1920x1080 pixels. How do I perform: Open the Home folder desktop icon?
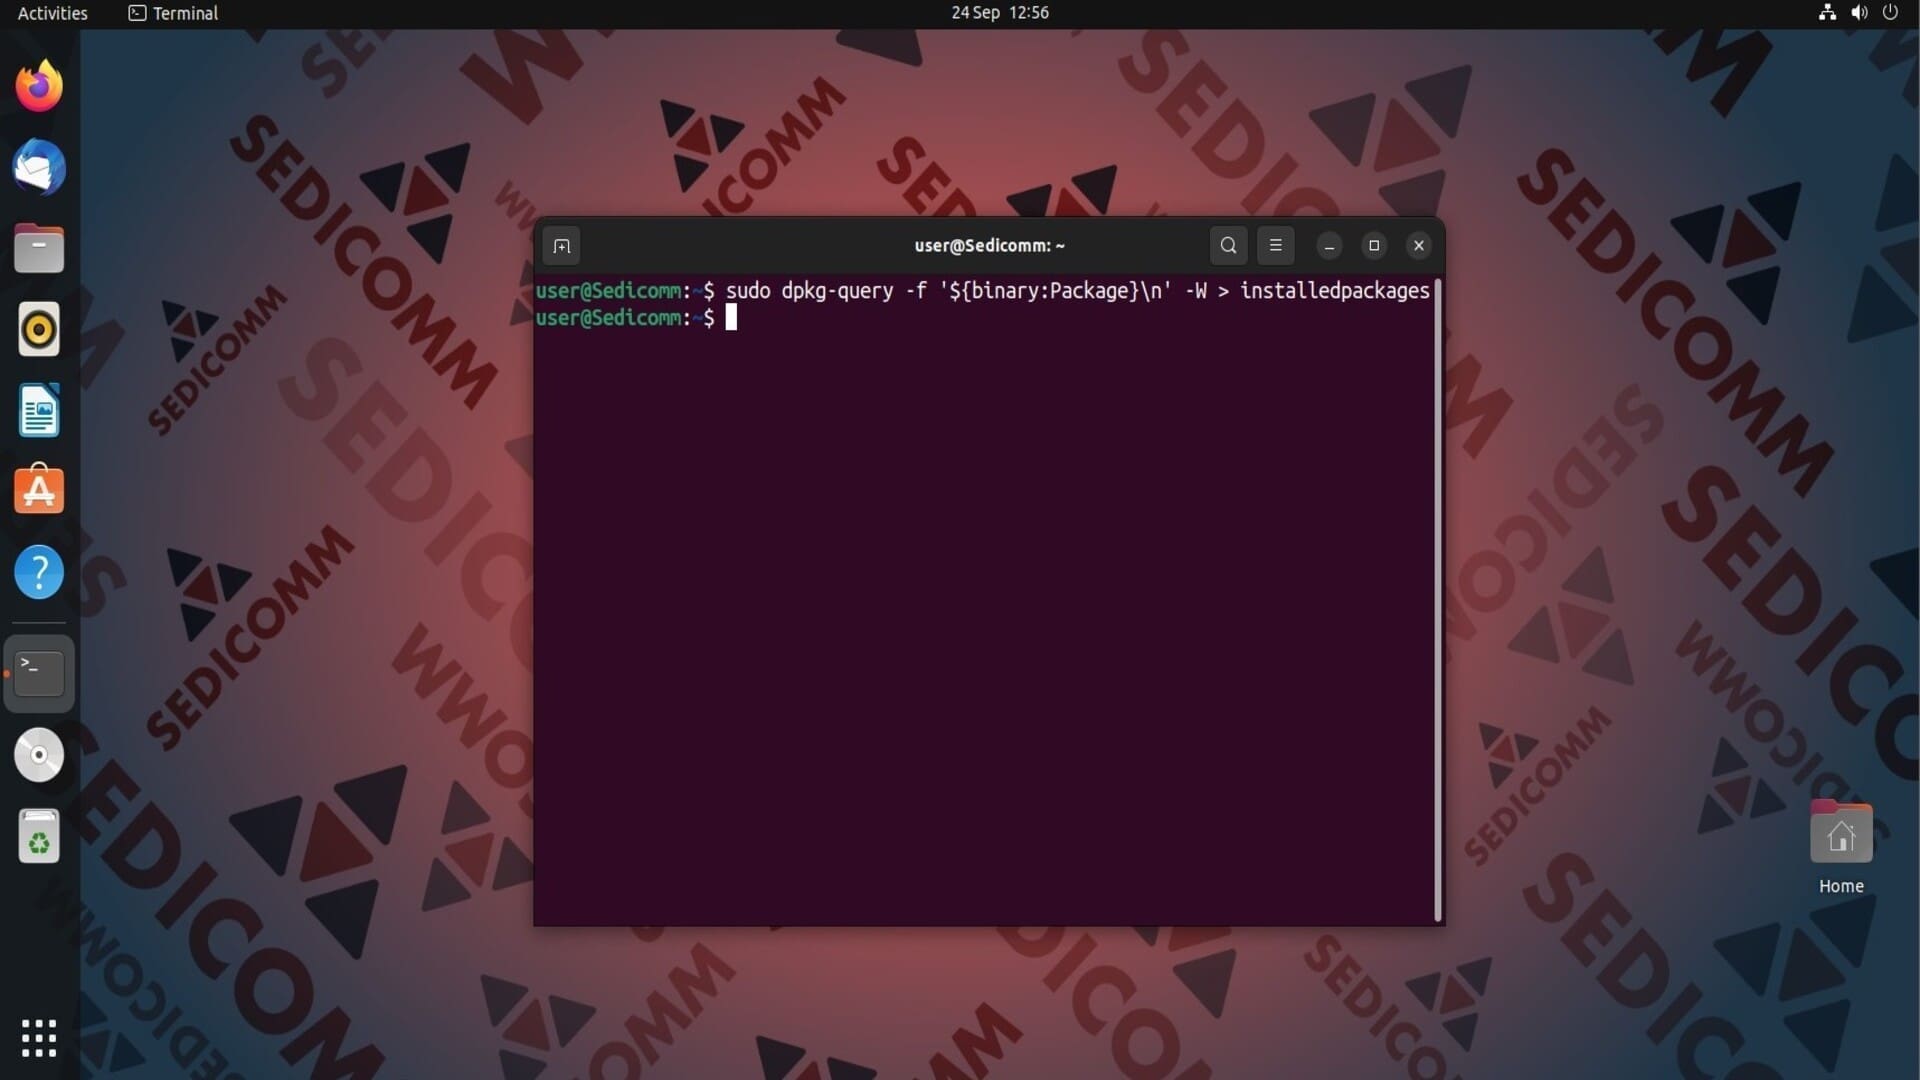click(1841, 848)
